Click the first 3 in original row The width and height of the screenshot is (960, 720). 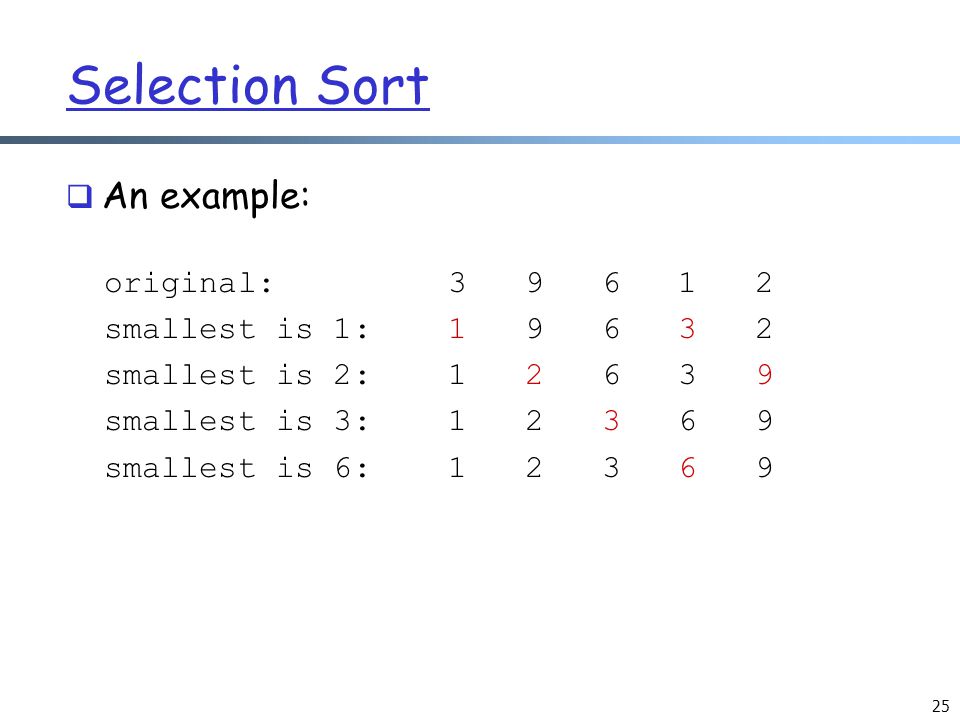coord(457,283)
